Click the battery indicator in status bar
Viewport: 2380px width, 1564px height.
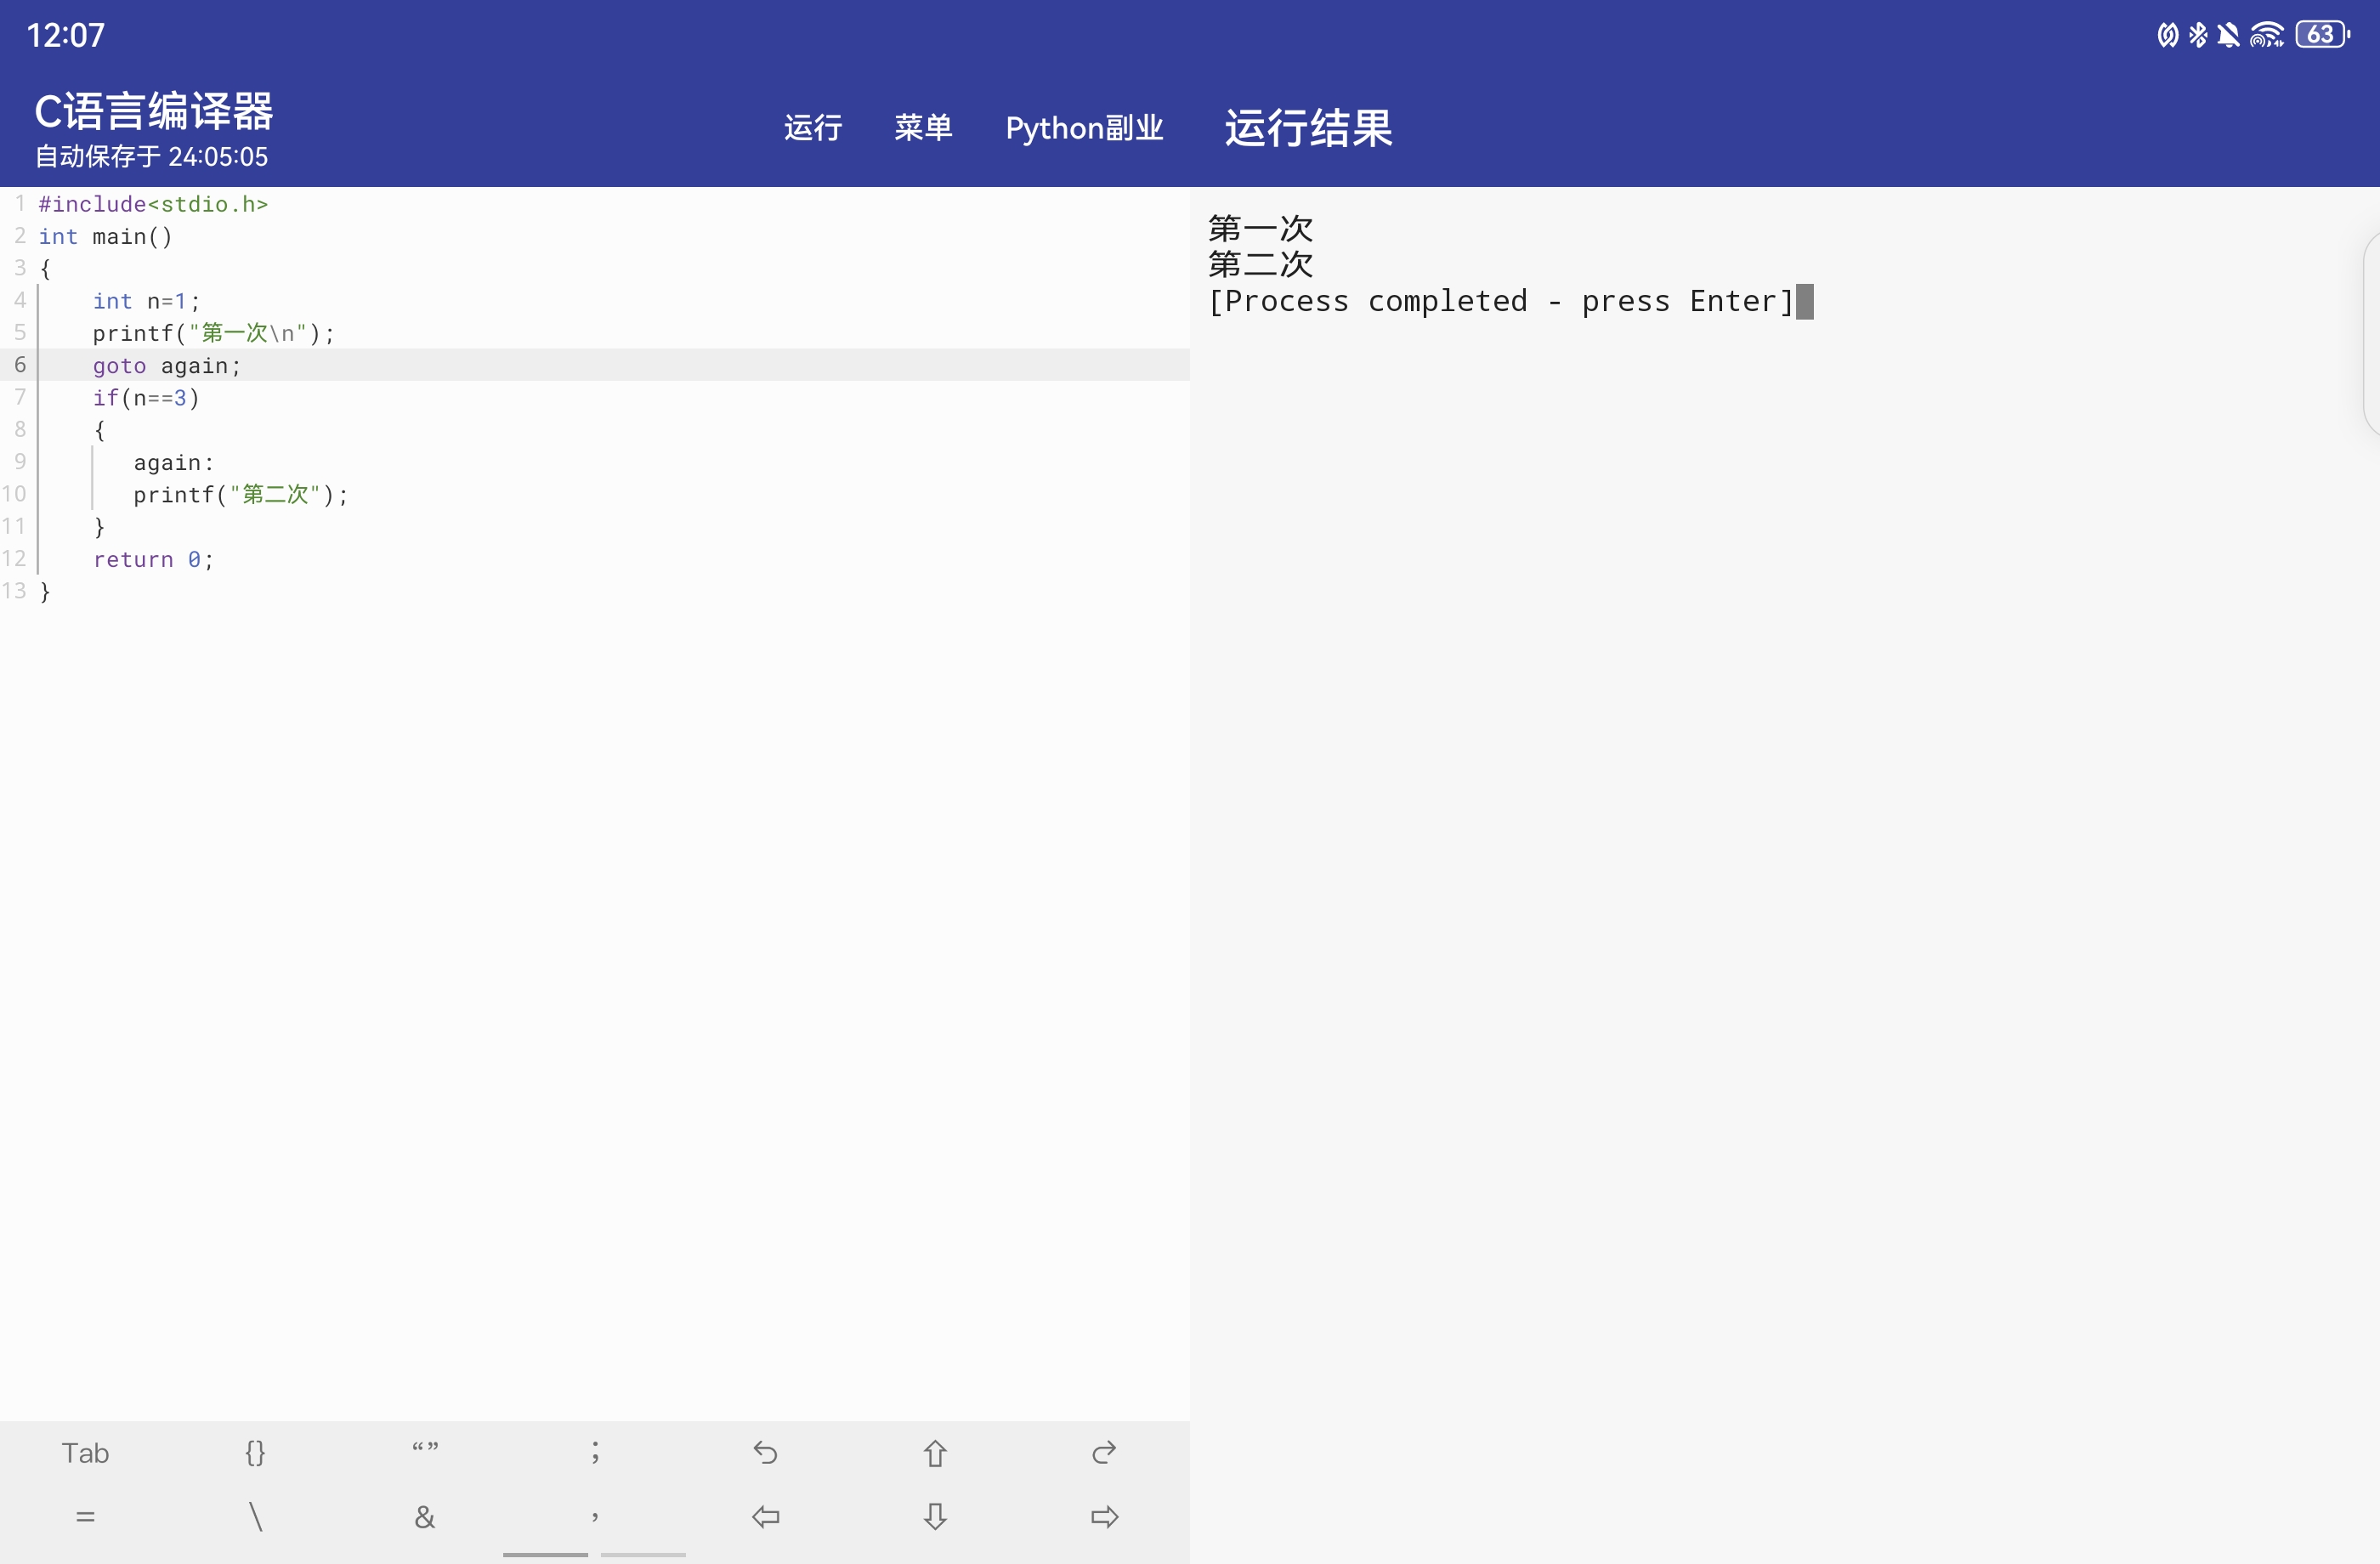coord(2322,35)
